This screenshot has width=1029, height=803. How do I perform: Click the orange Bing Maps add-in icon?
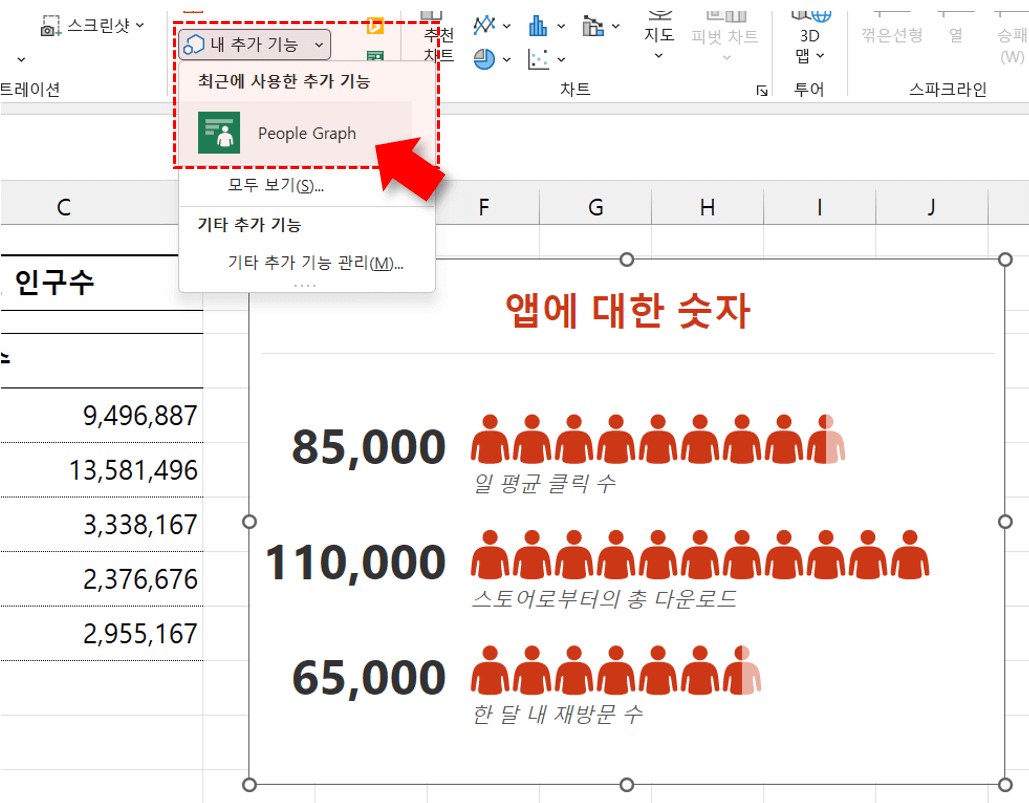coord(375,24)
